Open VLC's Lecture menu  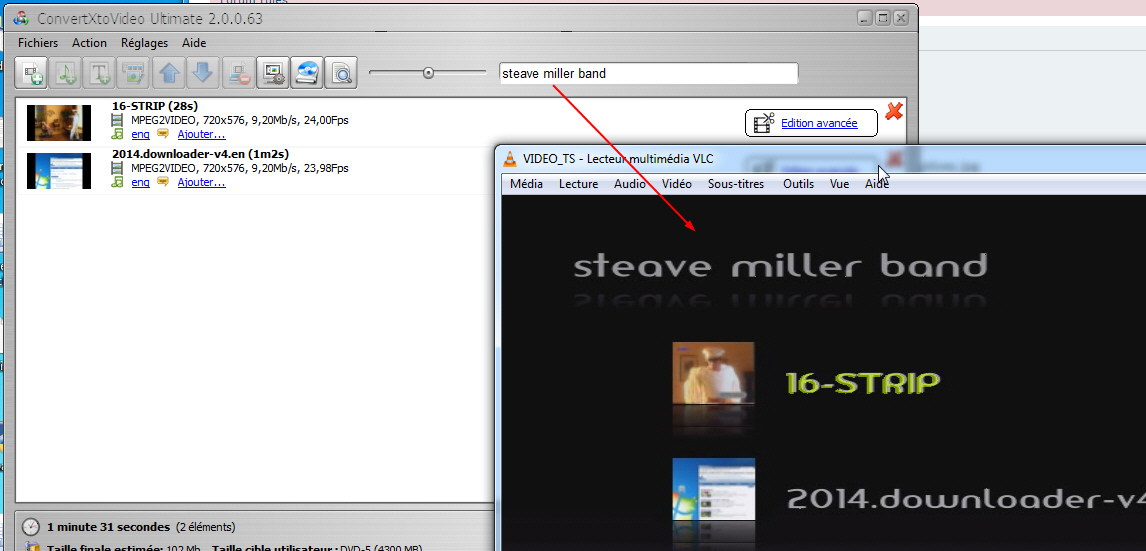(x=578, y=184)
